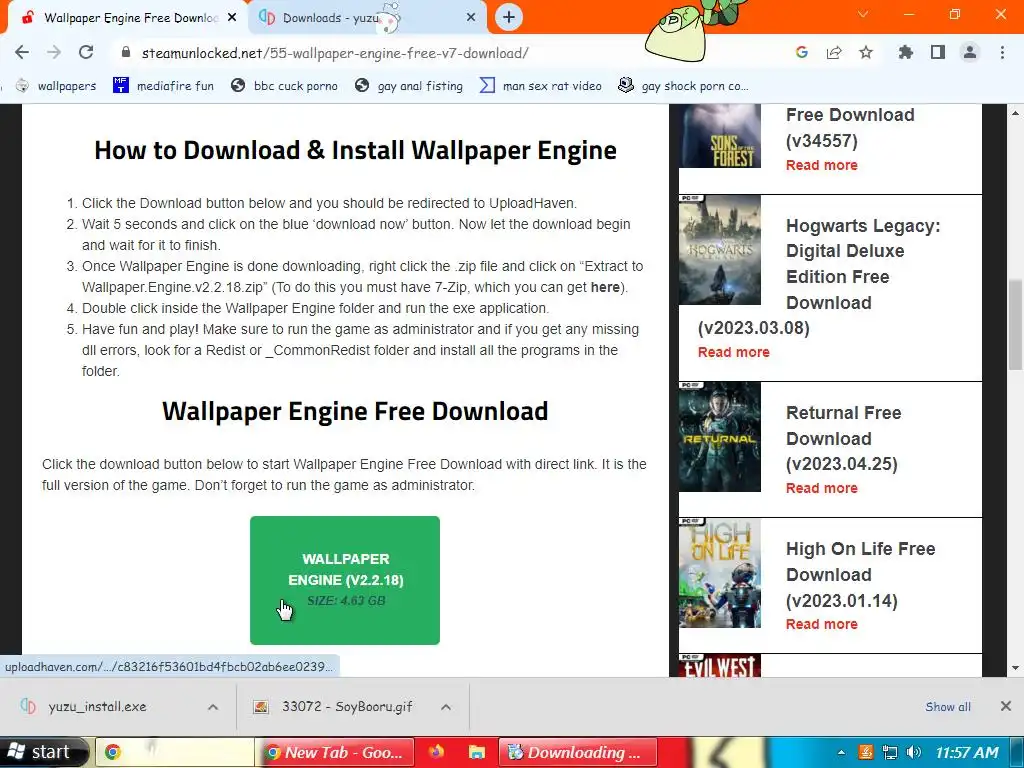The width and height of the screenshot is (1024, 768).
Task: Share this page using share icon
Action: pyautogui.click(x=834, y=52)
